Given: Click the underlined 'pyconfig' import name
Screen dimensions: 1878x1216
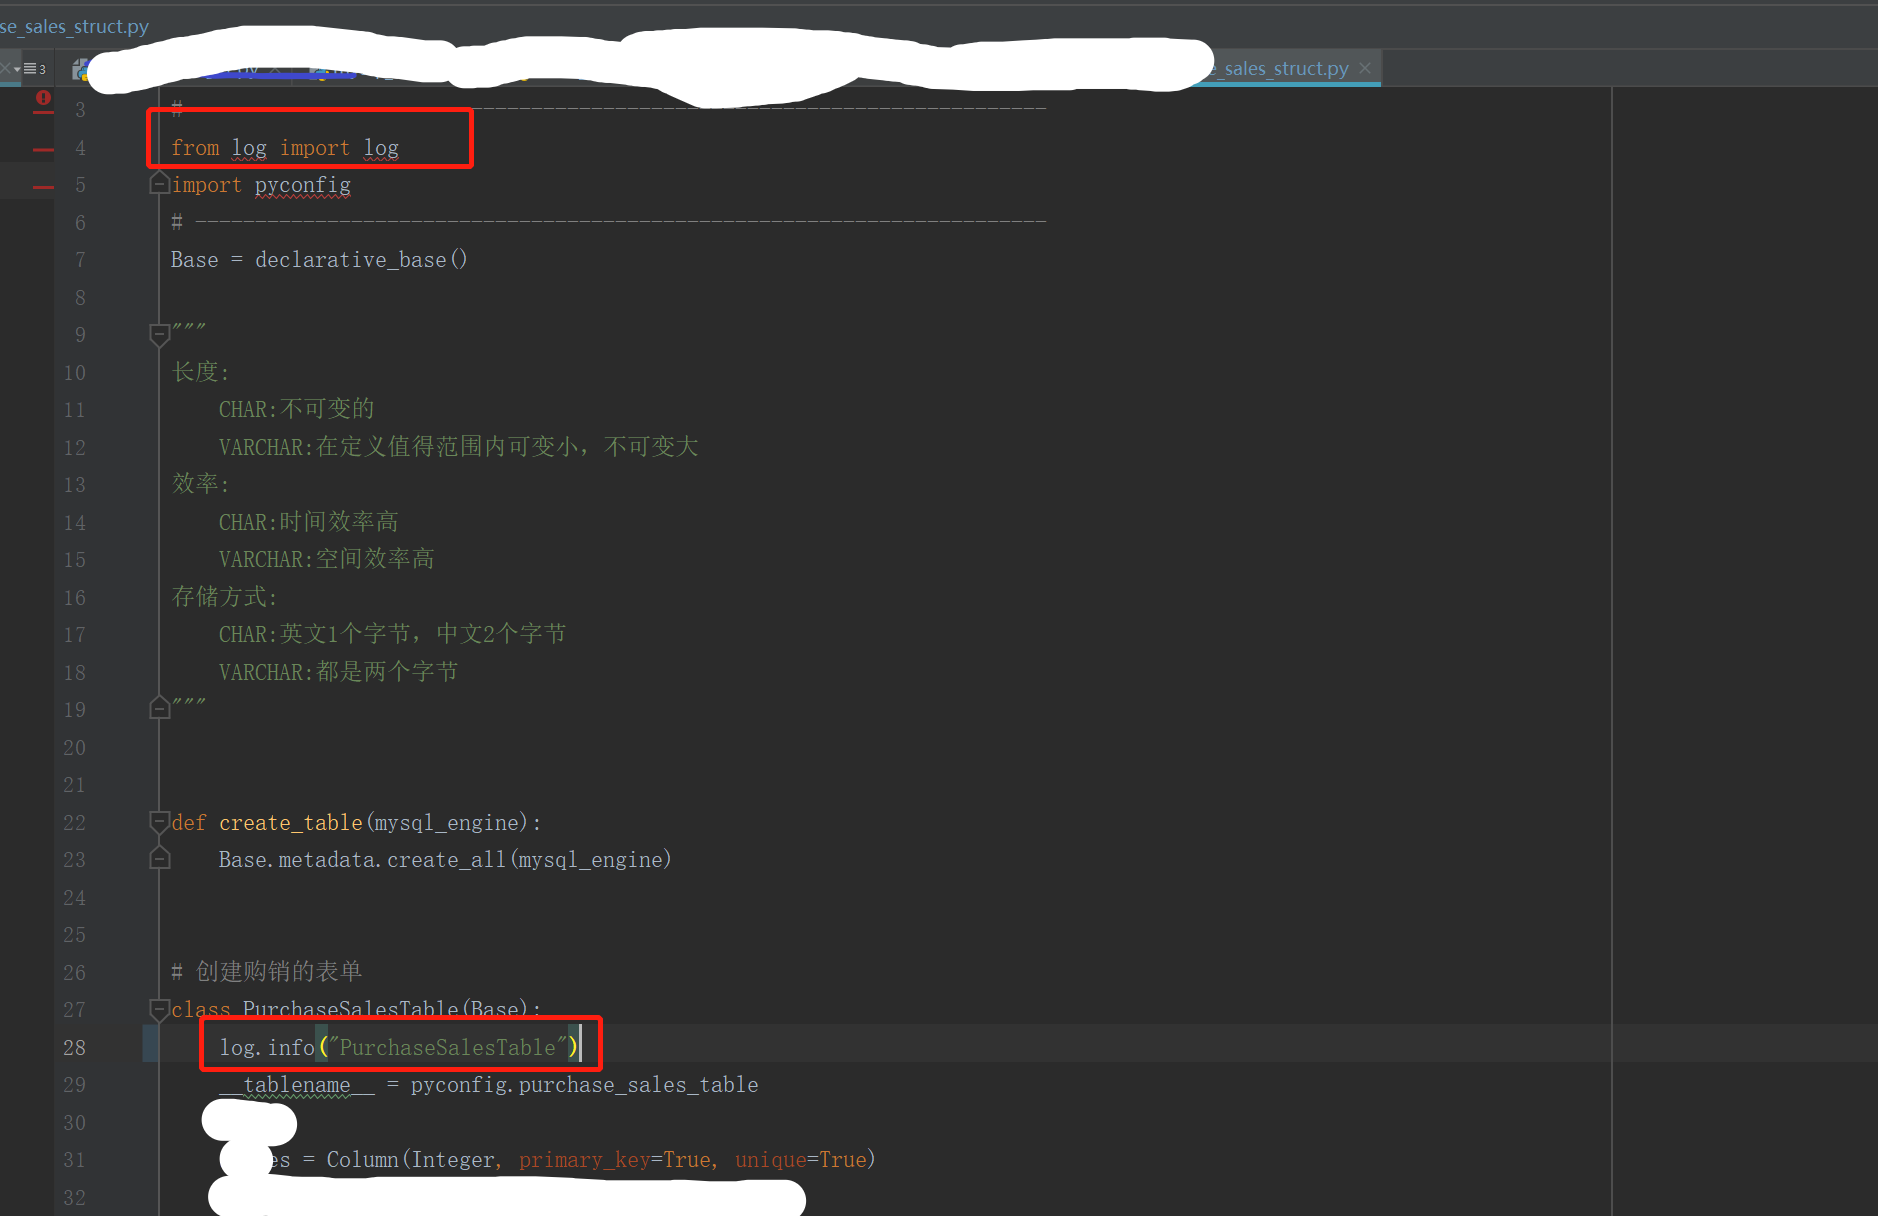Looking at the screenshot, I should click(x=302, y=184).
